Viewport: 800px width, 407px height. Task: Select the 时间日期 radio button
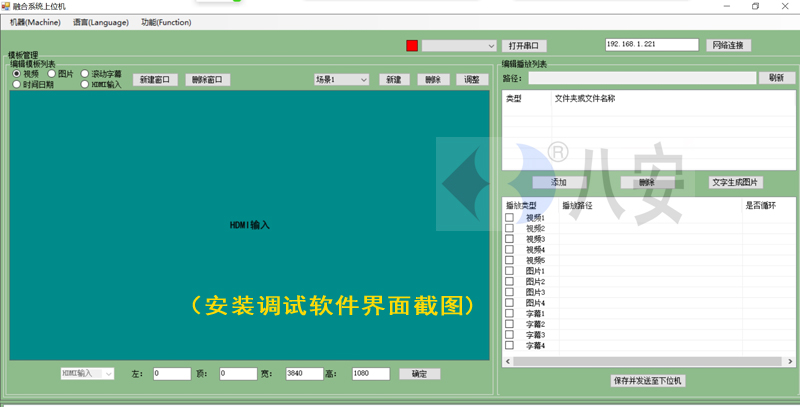[17, 84]
